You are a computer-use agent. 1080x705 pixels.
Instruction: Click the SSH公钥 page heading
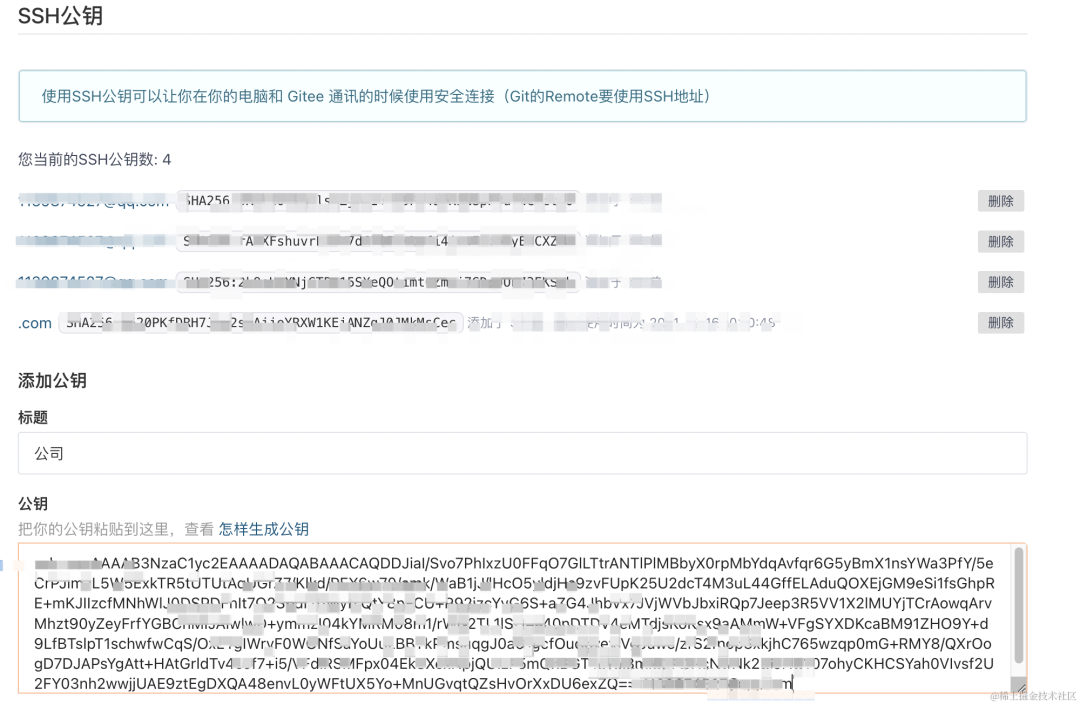pyautogui.click(x=61, y=15)
